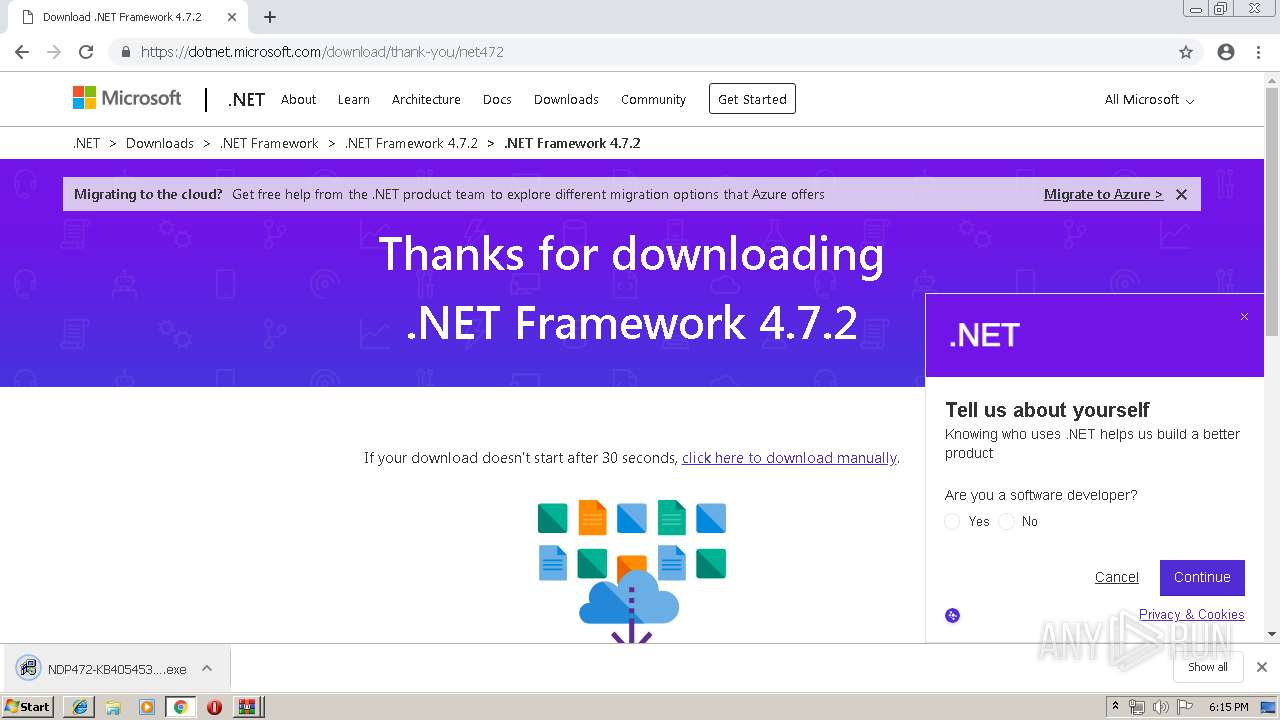
Task: Close the downloads bar
Action: [1262, 667]
